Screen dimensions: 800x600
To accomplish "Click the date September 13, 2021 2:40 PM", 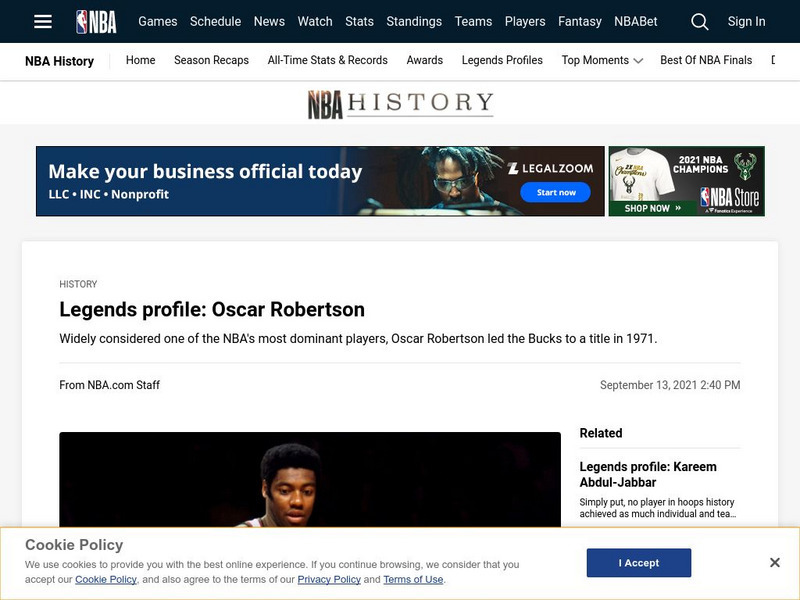I will (670, 385).
